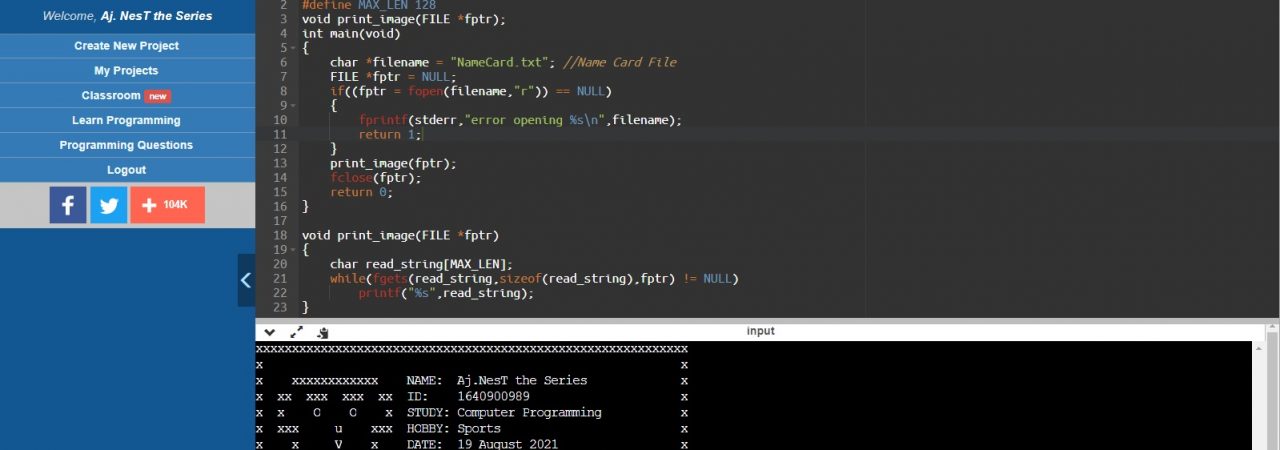Click the console copy-to-clipboard icon
Image resolution: width=1280 pixels, height=450 pixels.
(323, 332)
